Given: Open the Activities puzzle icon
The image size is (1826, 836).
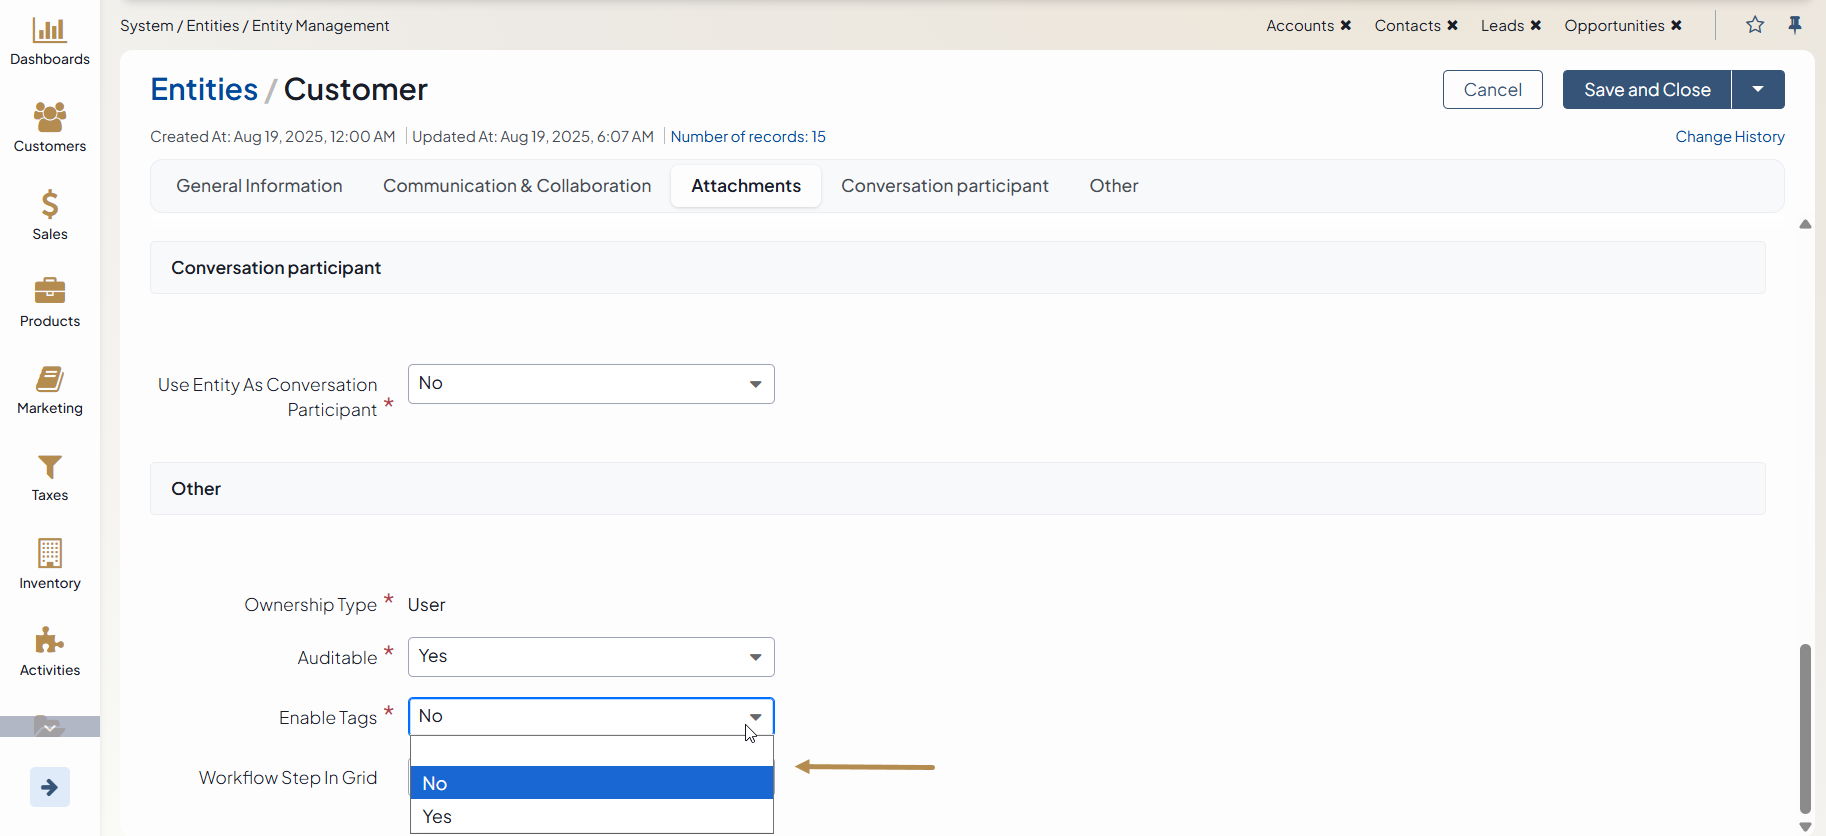Looking at the screenshot, I should click(49, 640).
